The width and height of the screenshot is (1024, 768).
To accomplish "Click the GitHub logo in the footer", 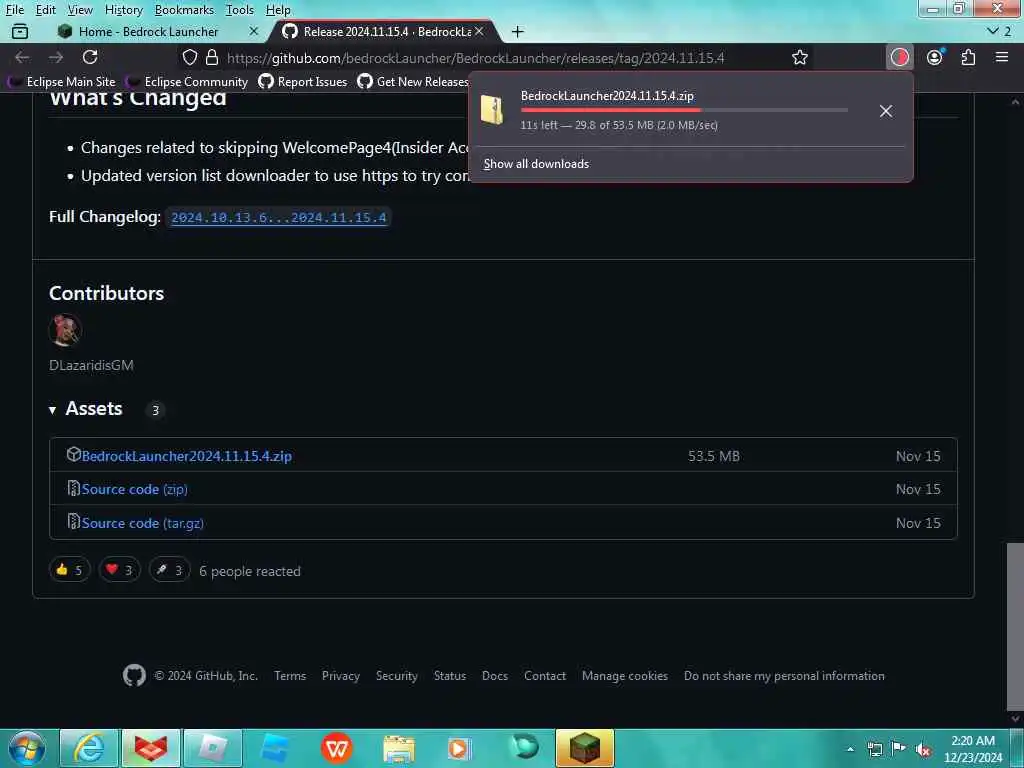I will point(135,675).
